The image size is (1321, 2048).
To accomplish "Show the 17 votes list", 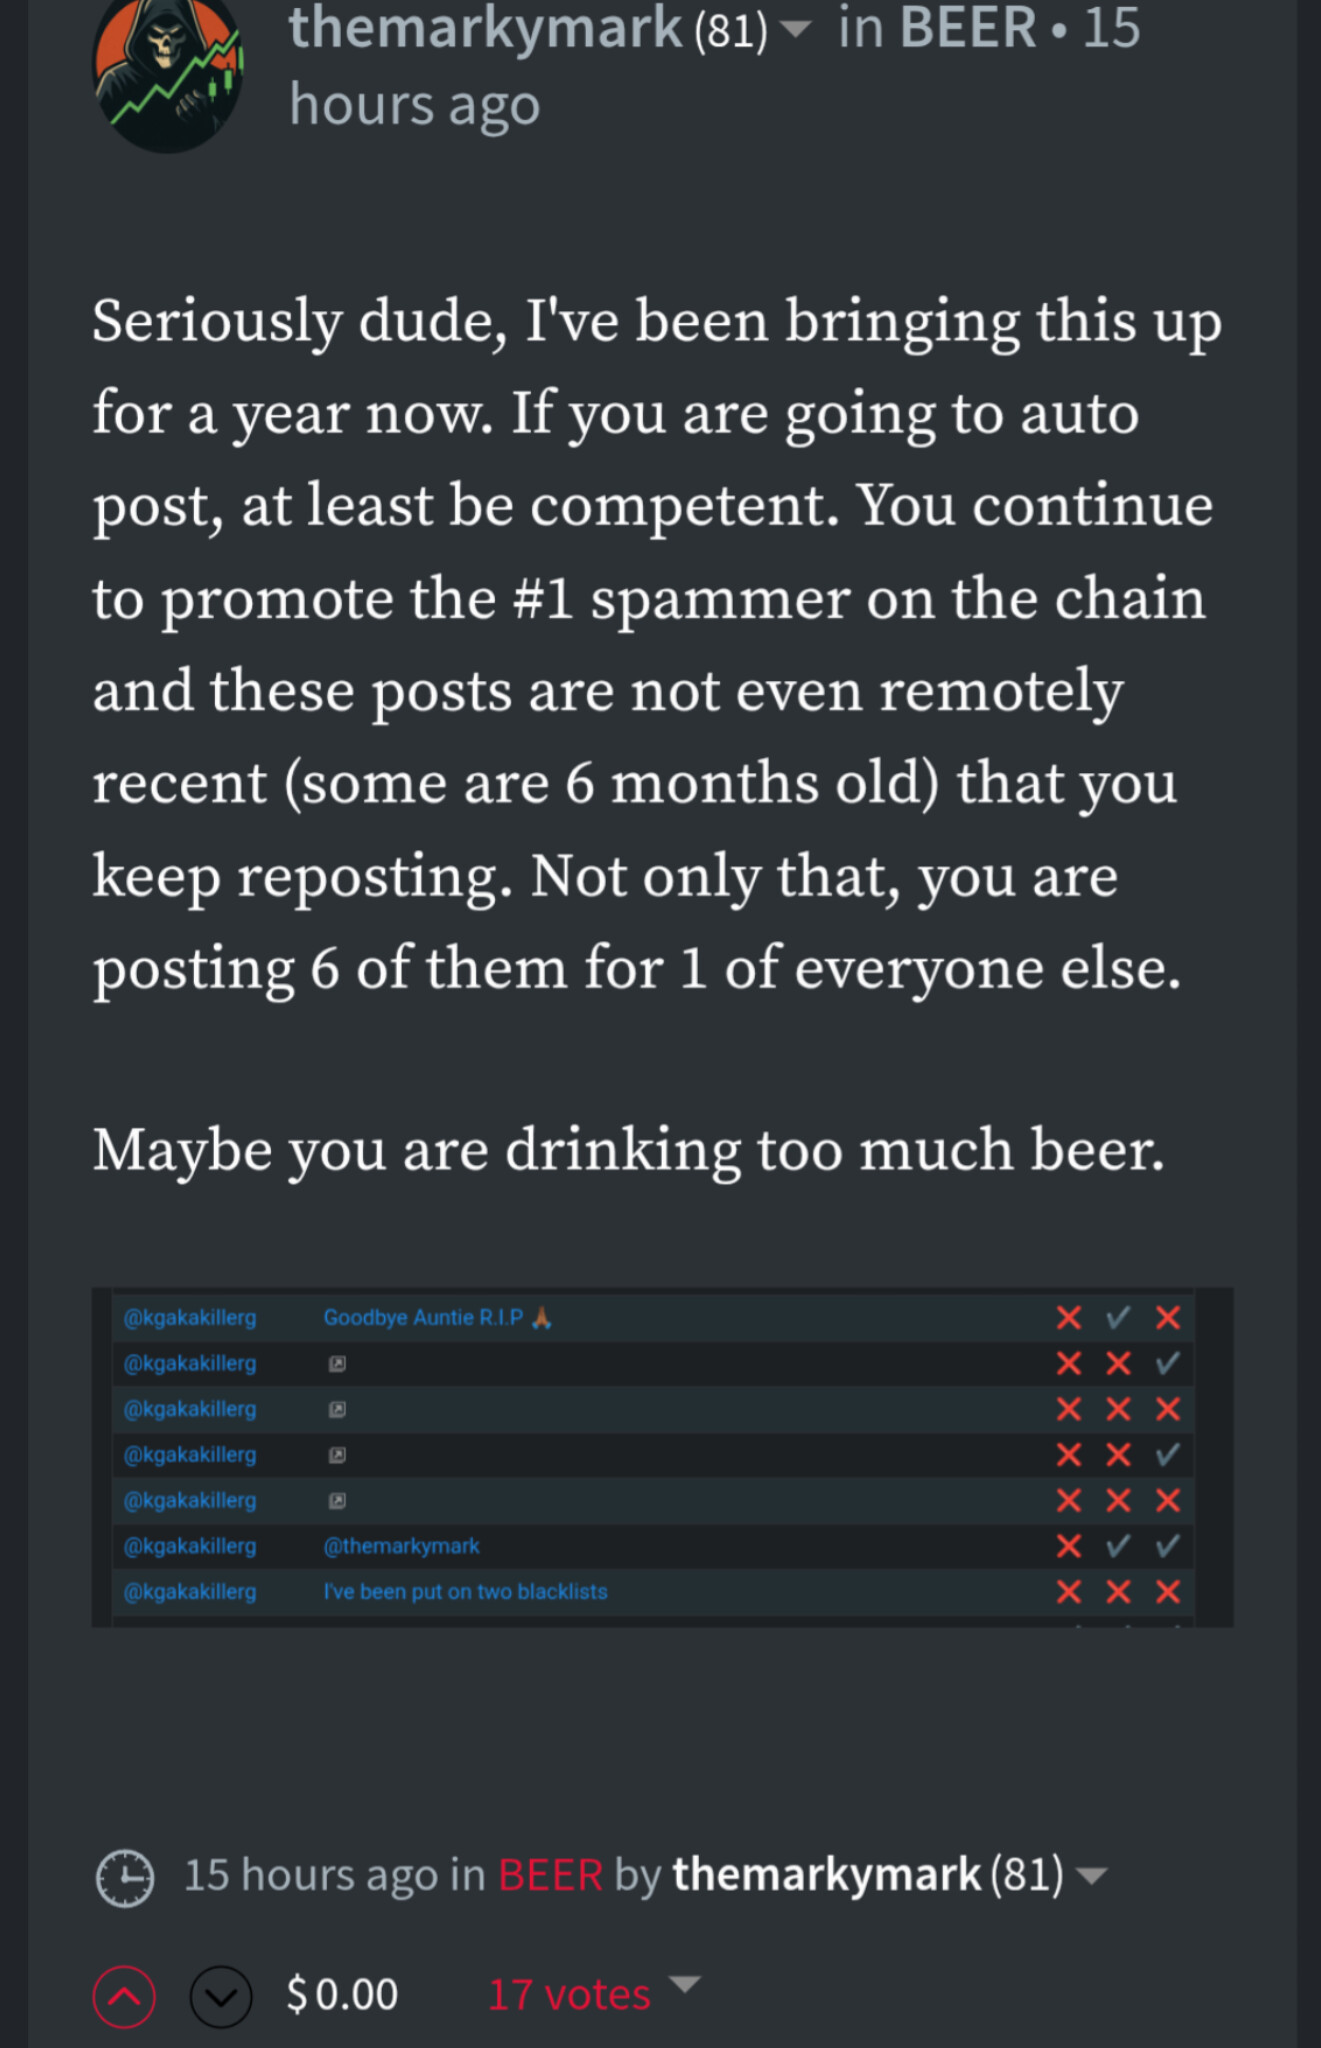I will coord(569,1995).
